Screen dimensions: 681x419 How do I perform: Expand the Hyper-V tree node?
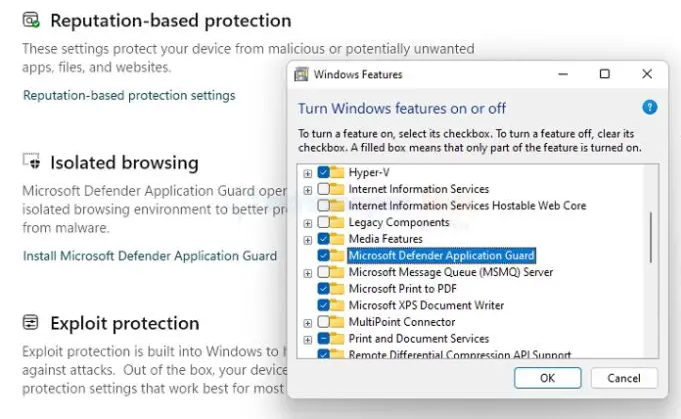click(x=308, y=172)
